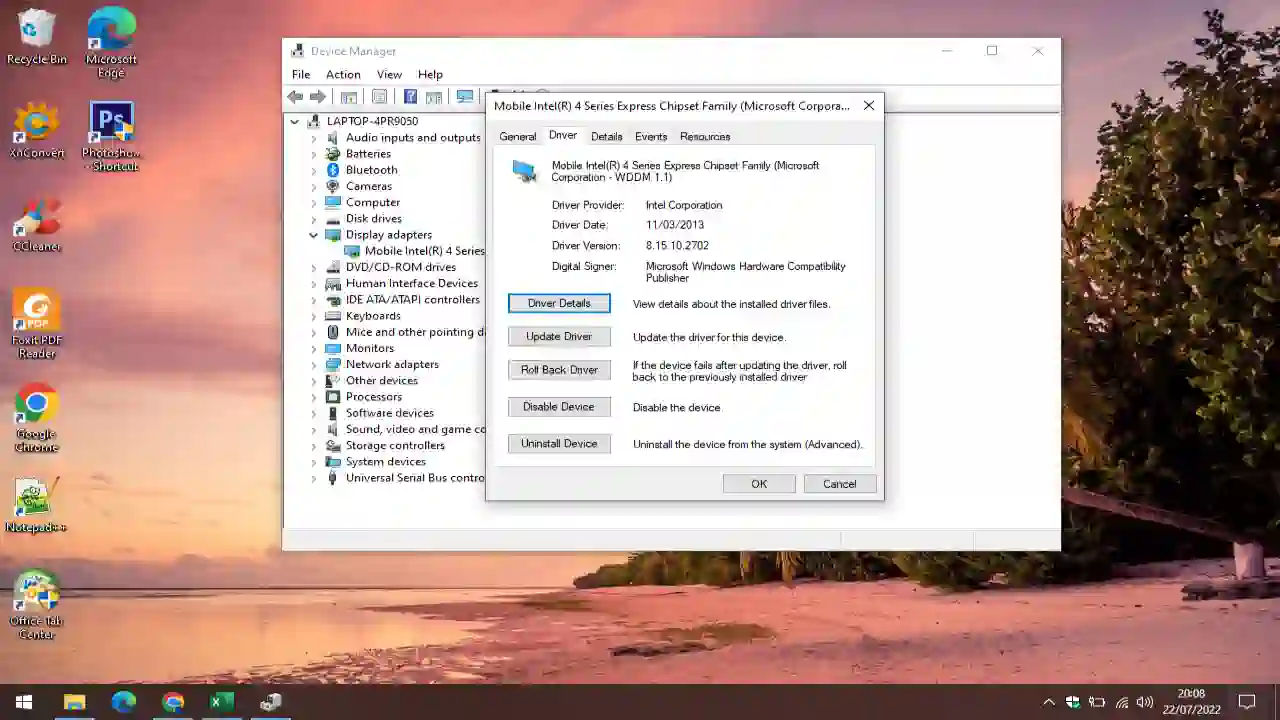Switch to the Events tab

651,137
